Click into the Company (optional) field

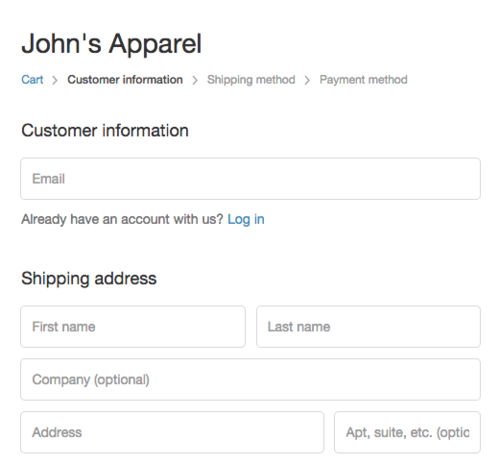tap(250, 379)
